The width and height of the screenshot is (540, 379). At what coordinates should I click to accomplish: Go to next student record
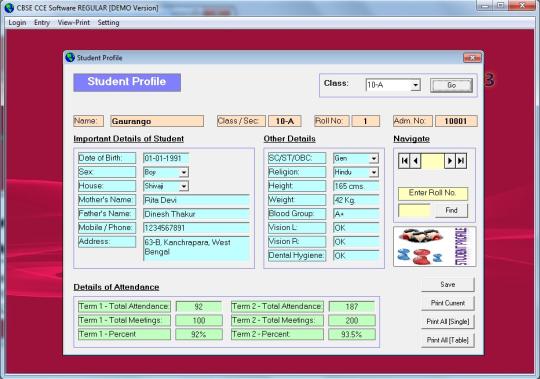tap(449, 161)
